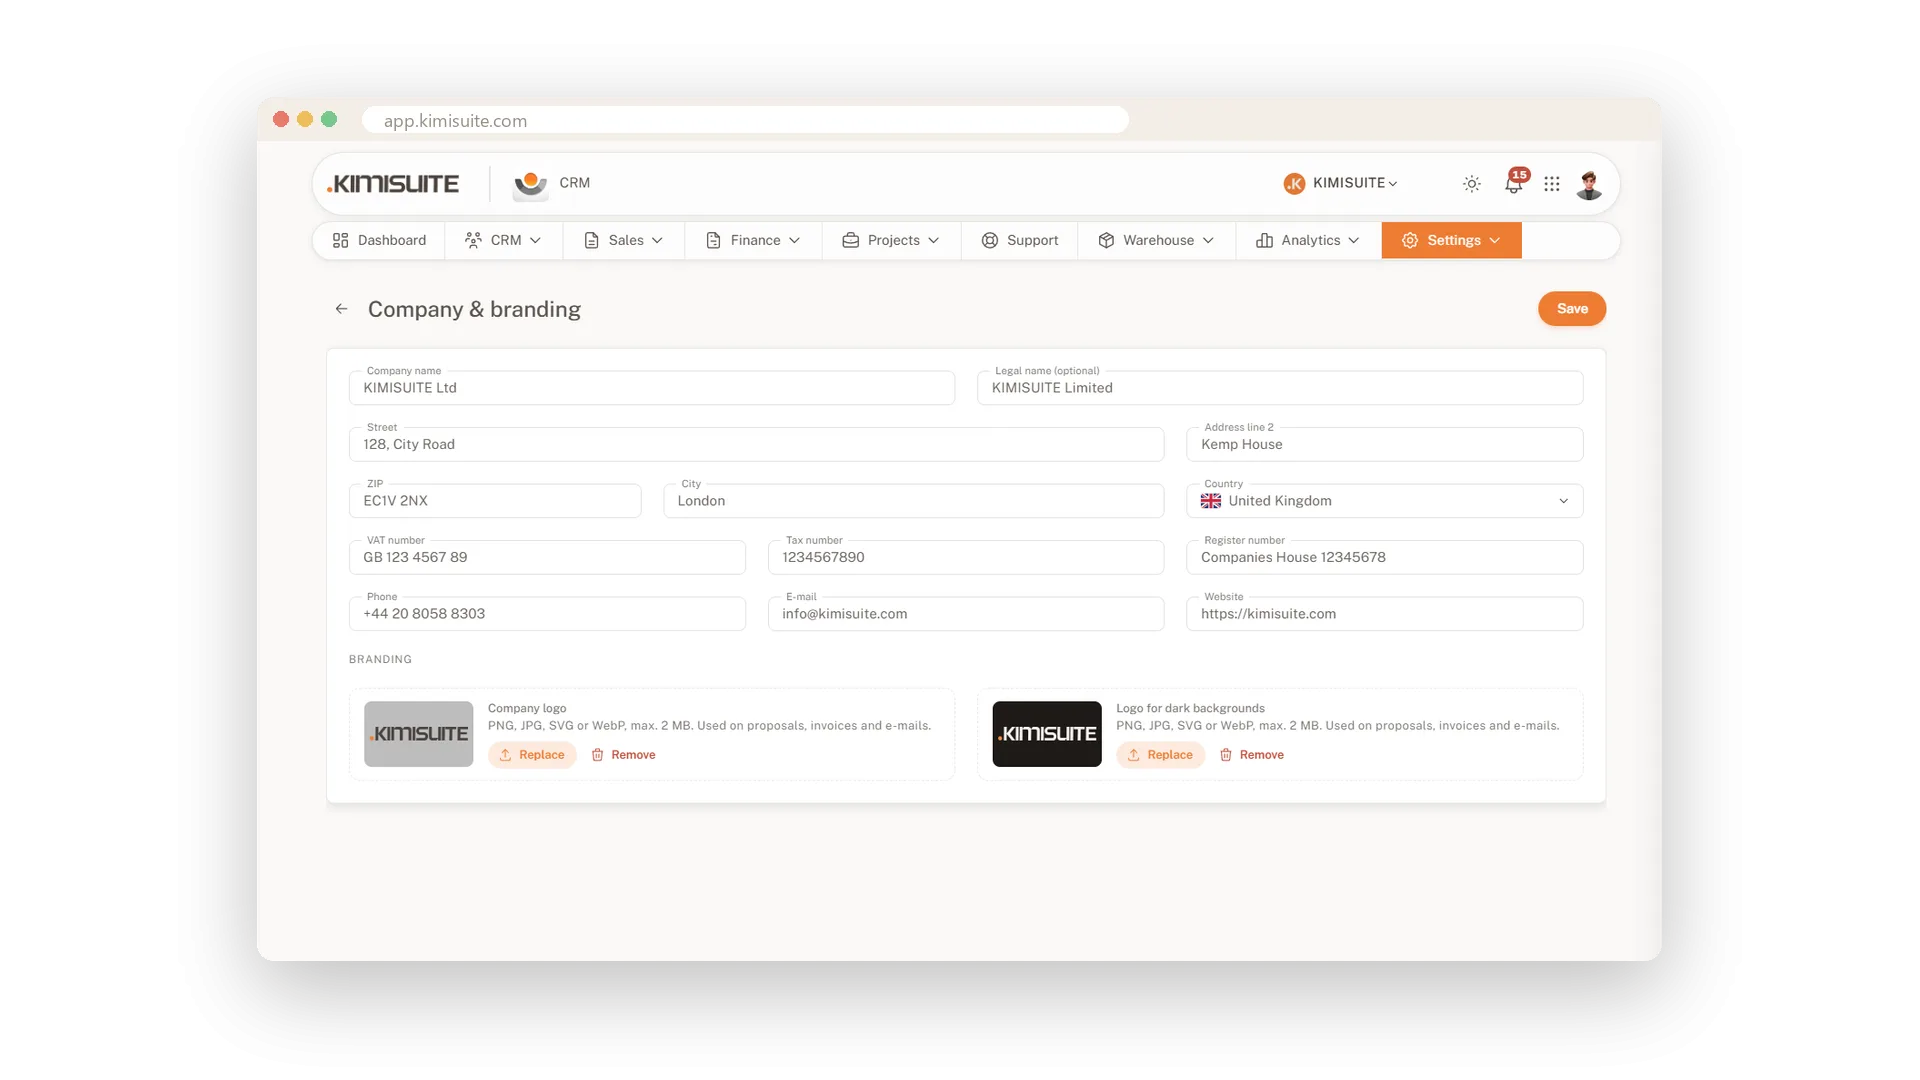Image resolution: width=1920 pixels, height=1080 pixels.
Task: Open the apps grid menu icon
Action: coord(1552,184)
